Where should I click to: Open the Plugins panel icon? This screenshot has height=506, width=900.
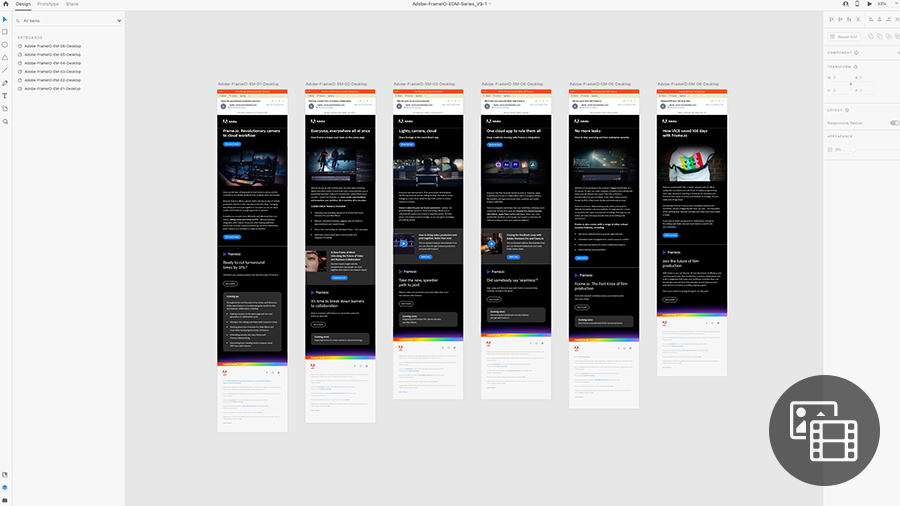pos(5,498)
